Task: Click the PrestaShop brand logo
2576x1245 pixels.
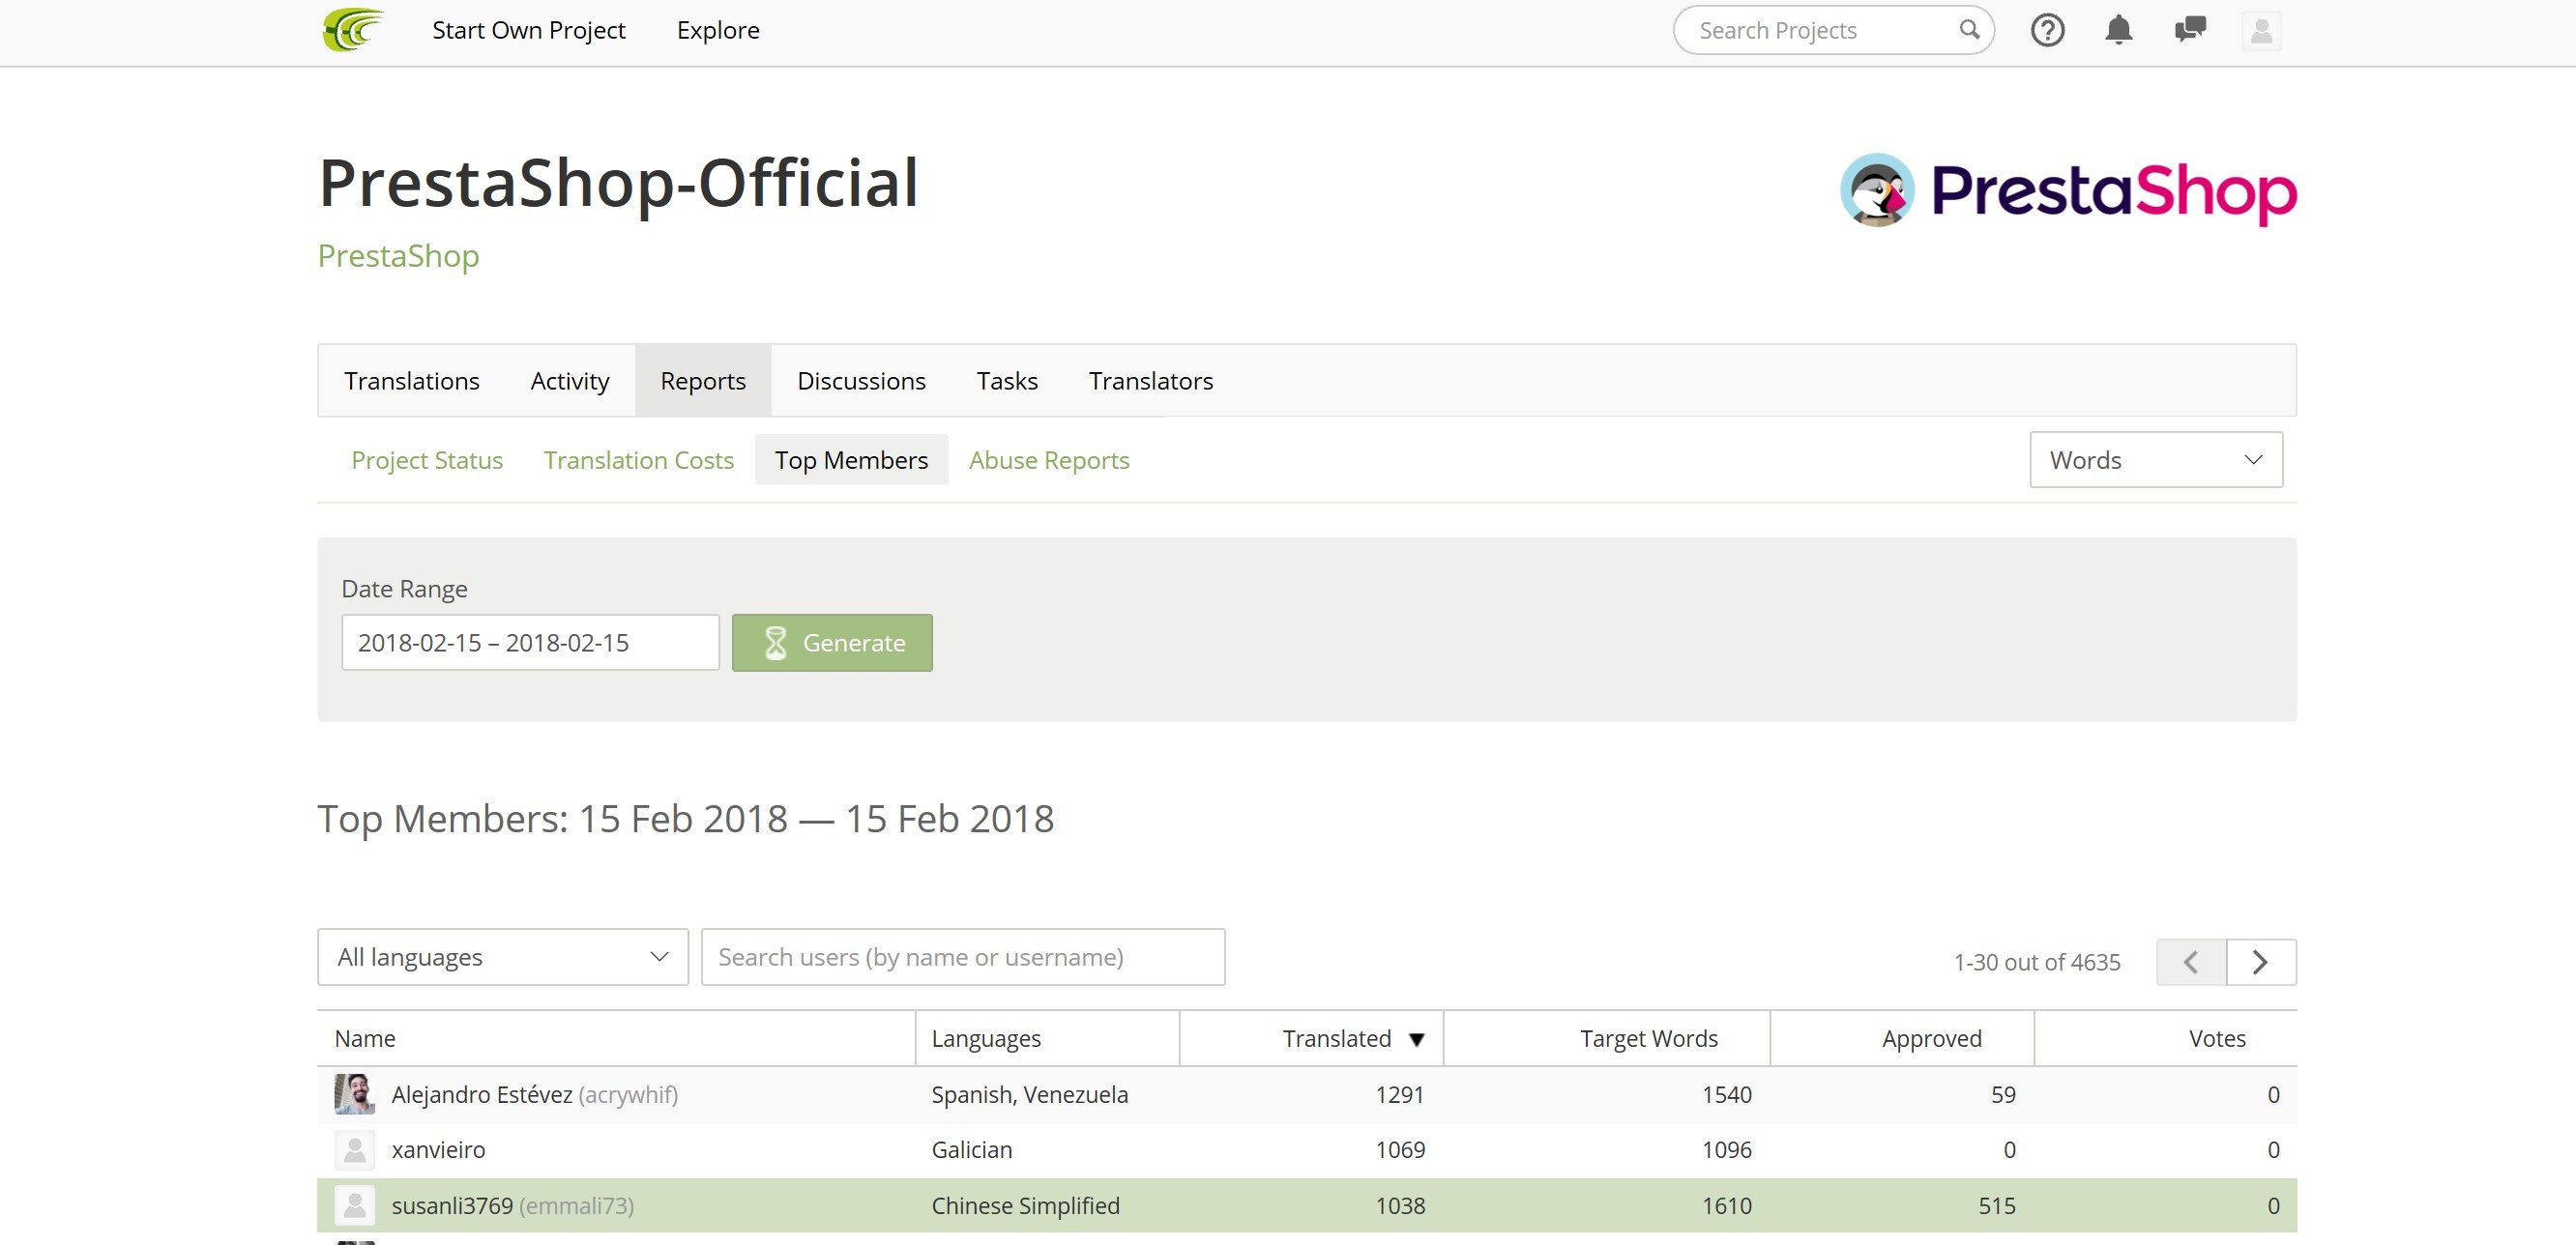Action: (2068, 190)
